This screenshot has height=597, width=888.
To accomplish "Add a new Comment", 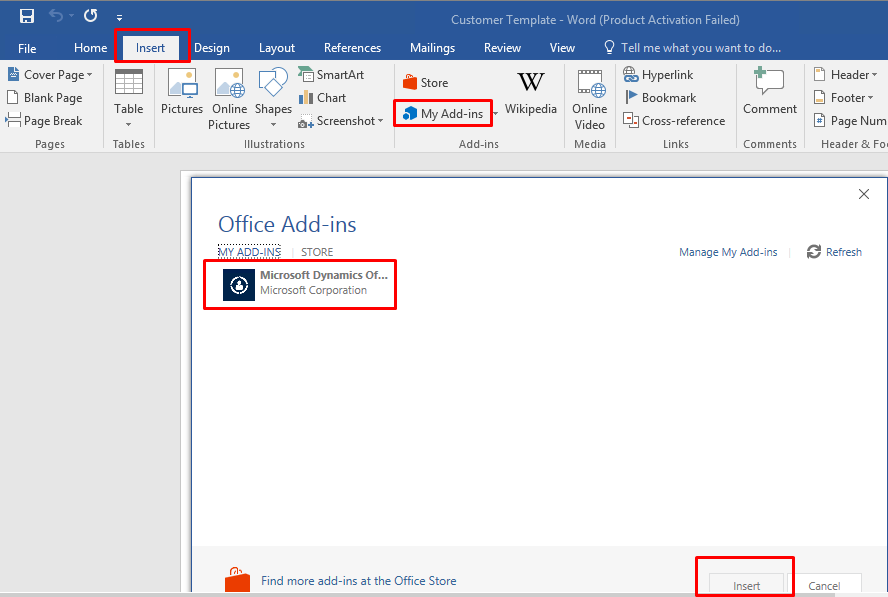I will point(770,92).
